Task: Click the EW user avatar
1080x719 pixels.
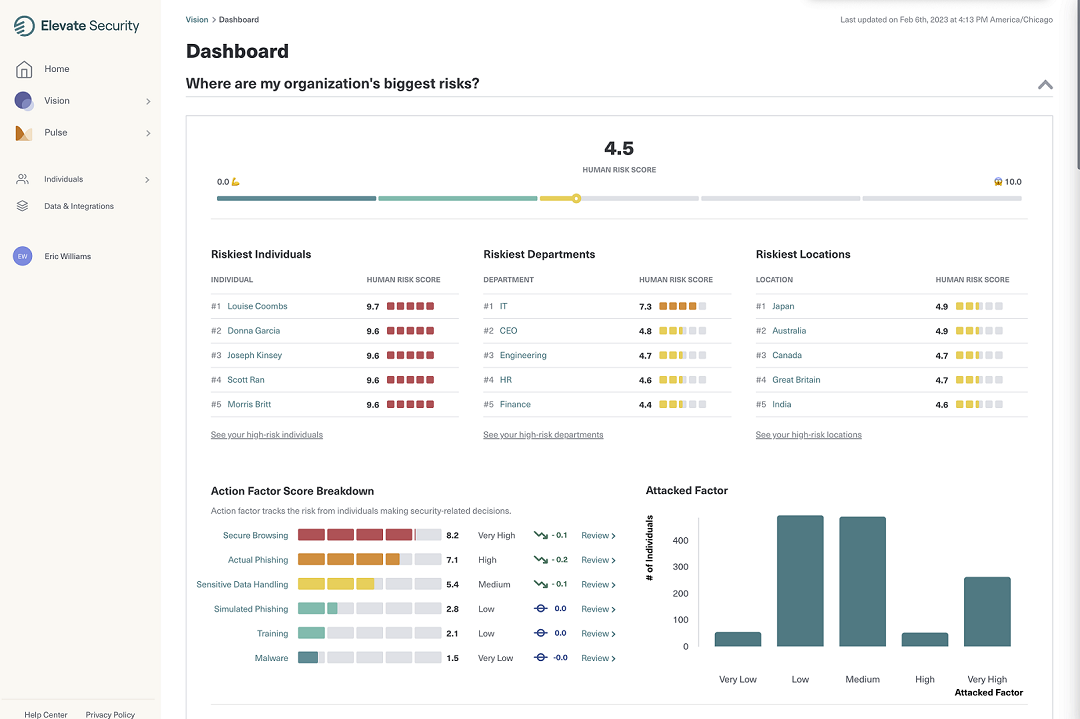Action: [x=22, y=257]
